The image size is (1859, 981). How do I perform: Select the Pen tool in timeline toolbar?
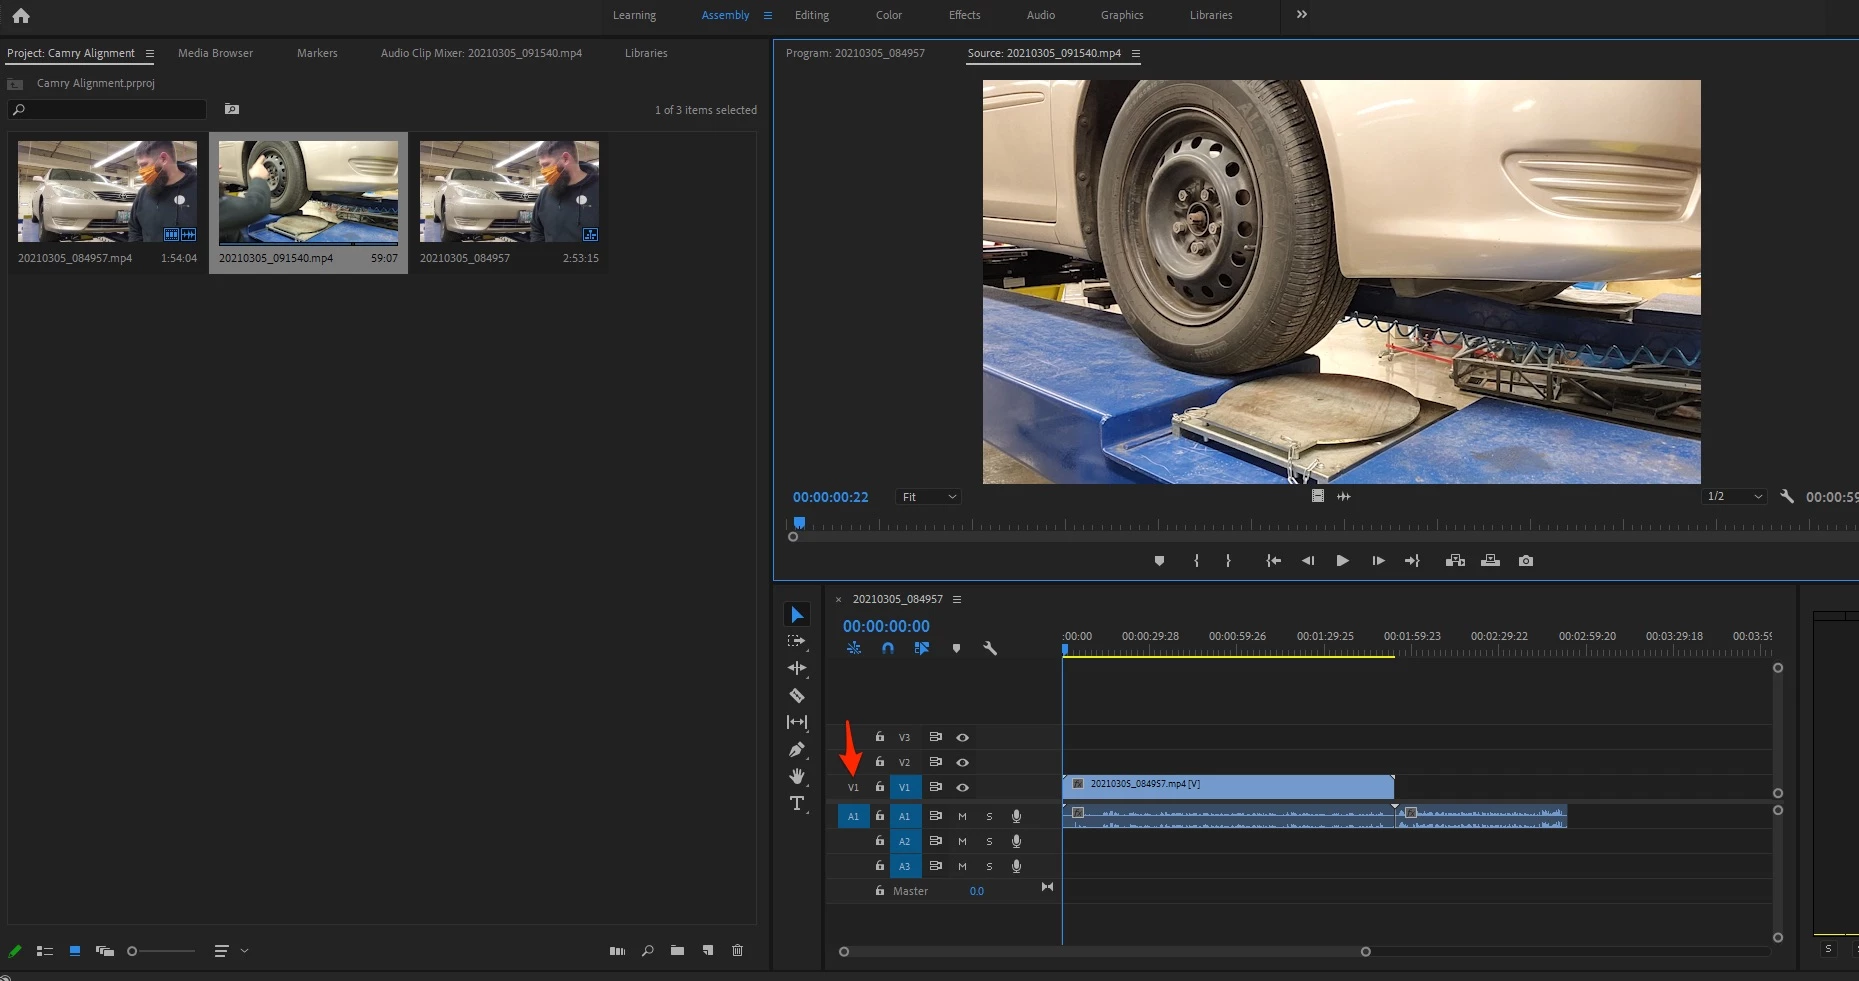pos(797,749)
